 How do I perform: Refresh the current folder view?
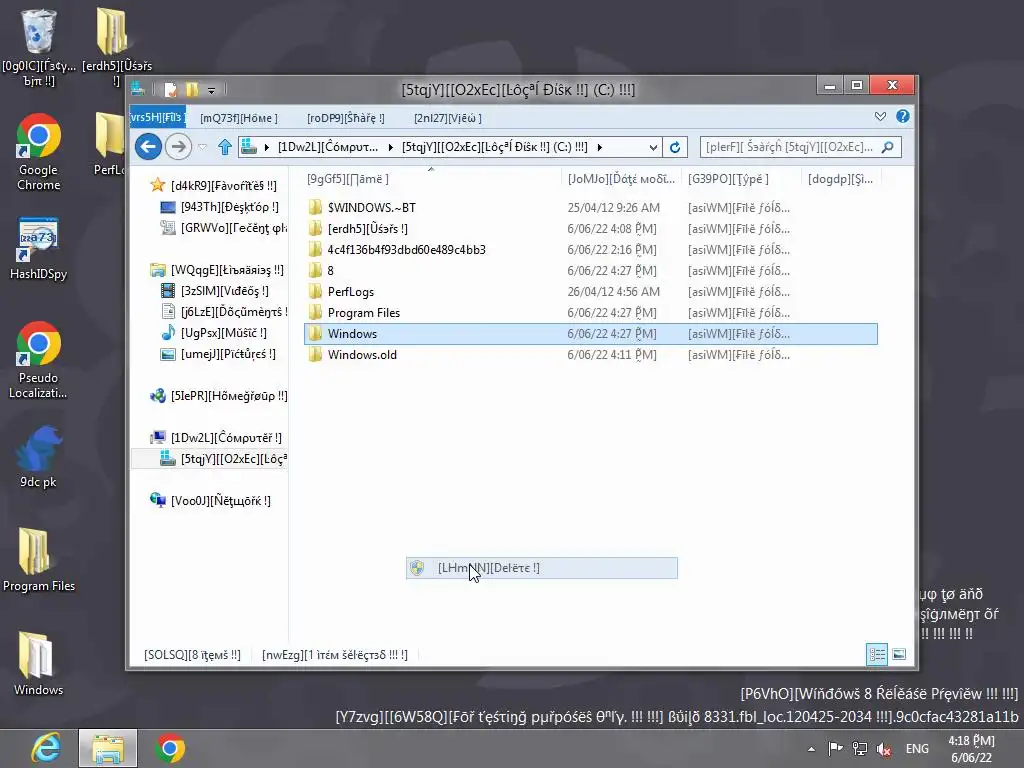tap(675, 147)
